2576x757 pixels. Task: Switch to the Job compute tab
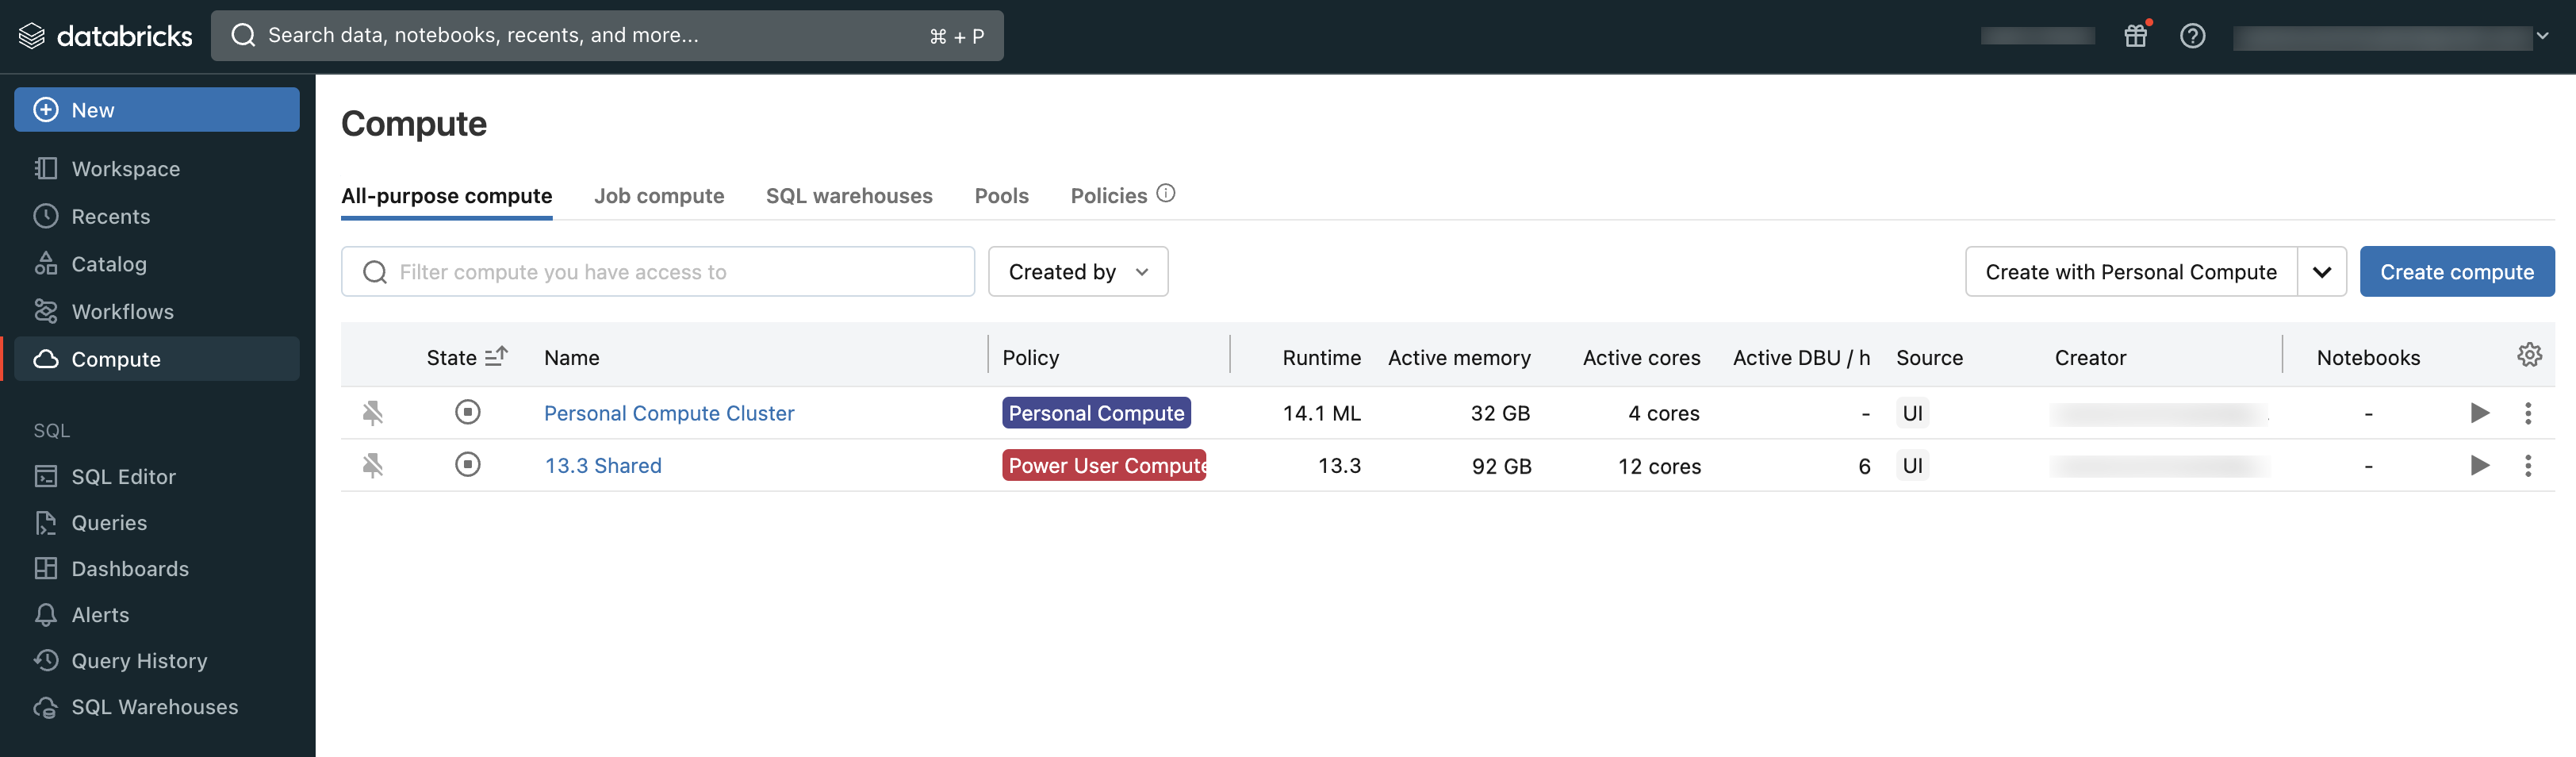click(x=658, y=196)
